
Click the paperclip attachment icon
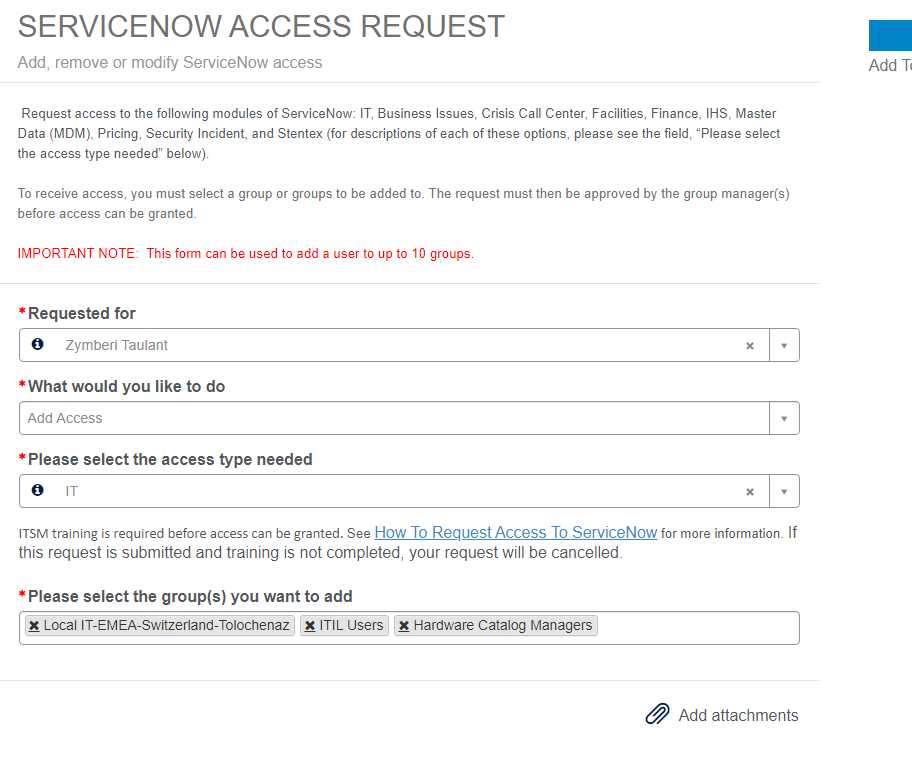pyautogui.click(x=657, y=714)
